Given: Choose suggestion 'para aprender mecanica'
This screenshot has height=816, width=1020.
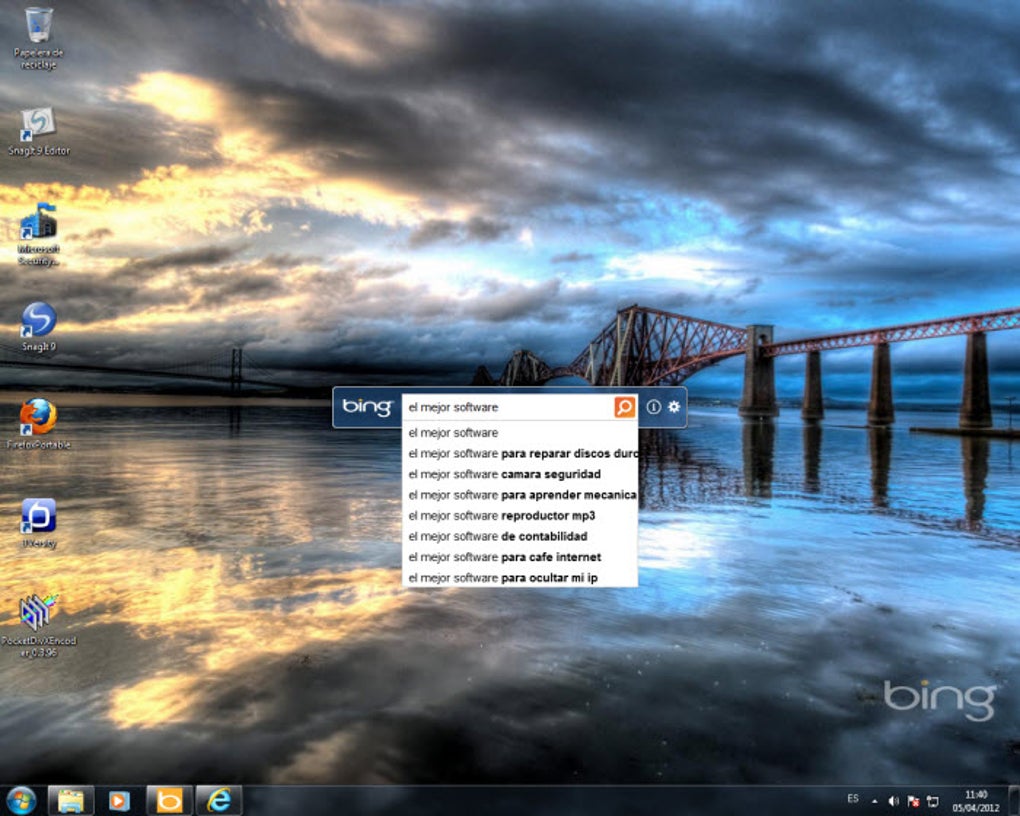Looking at the screenshot, I should 520,495.
